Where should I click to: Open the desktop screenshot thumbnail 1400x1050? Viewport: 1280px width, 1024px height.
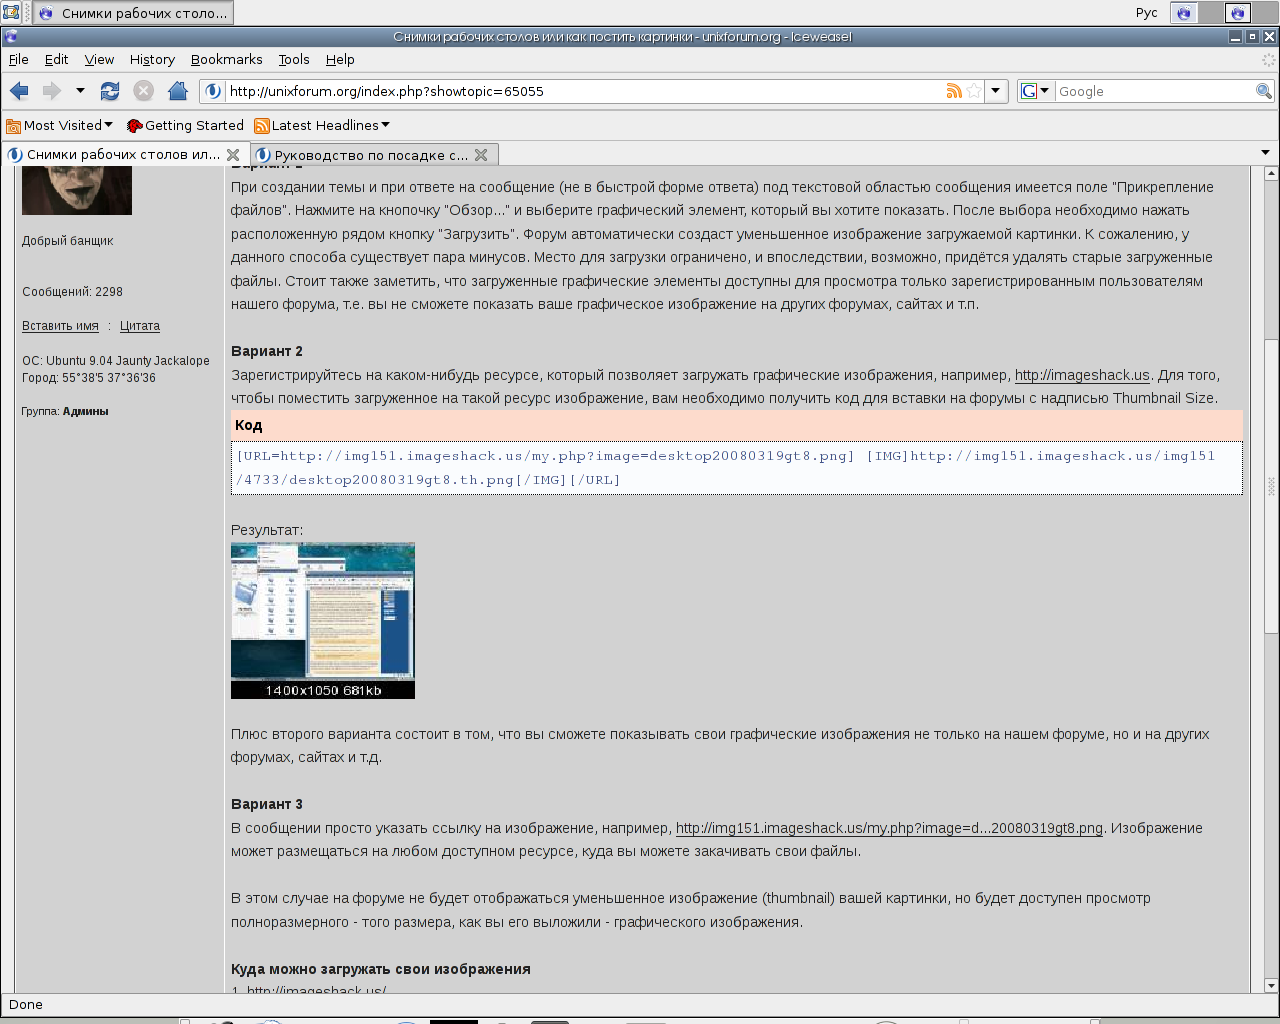tap(323, 620)
